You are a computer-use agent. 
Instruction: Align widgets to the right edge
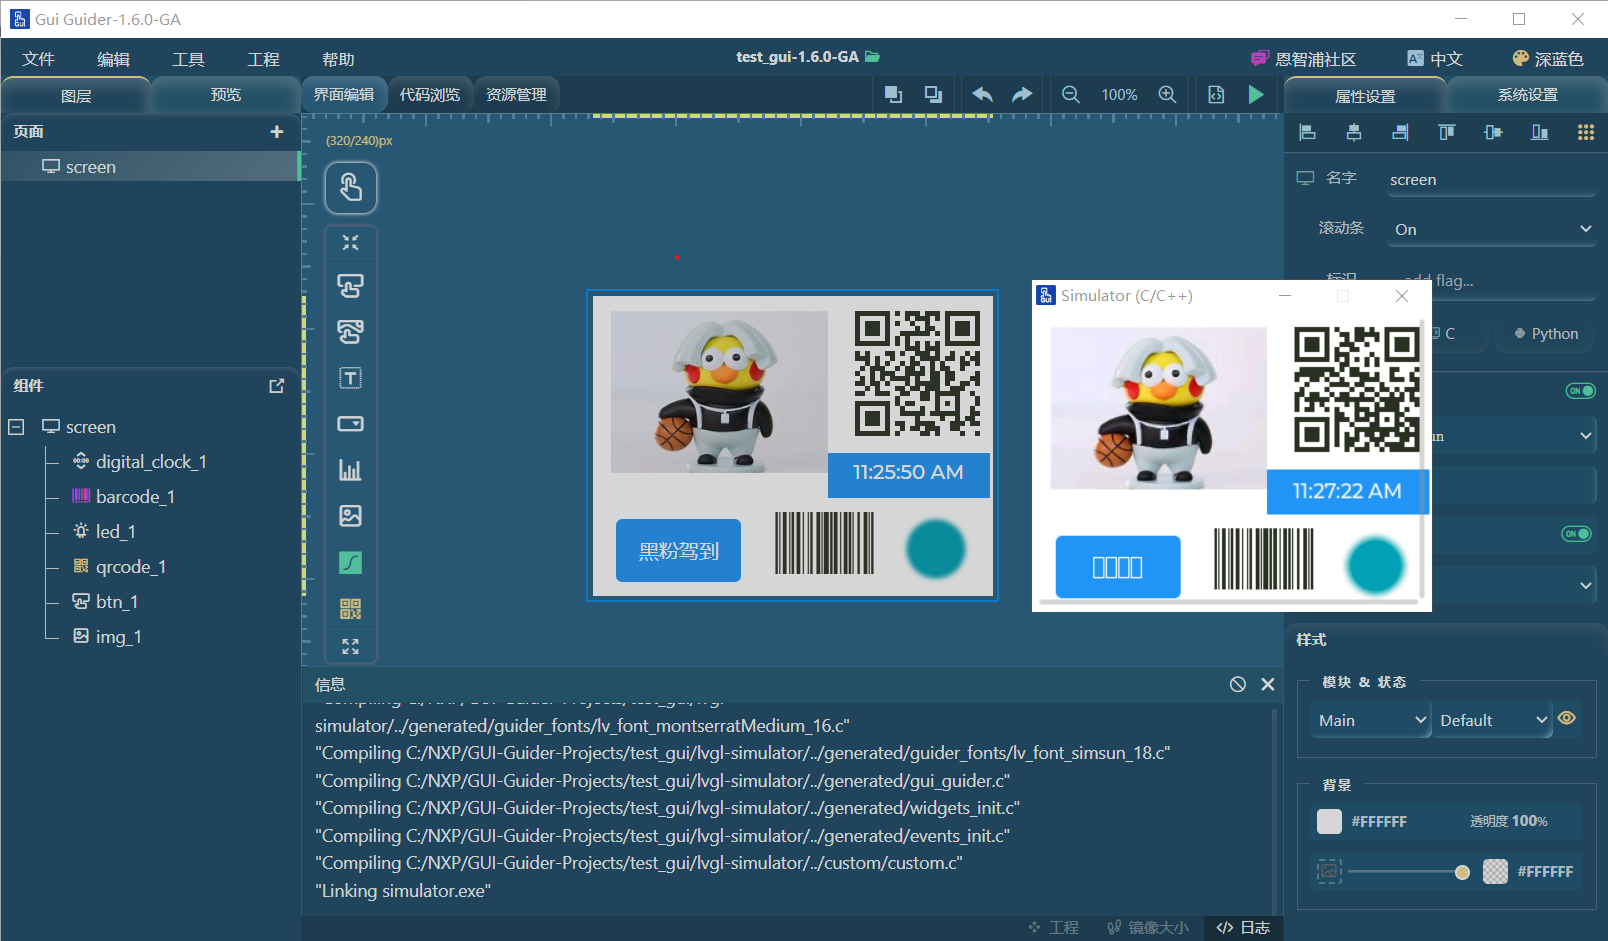pyautogui.click(x=1400, y=132)
